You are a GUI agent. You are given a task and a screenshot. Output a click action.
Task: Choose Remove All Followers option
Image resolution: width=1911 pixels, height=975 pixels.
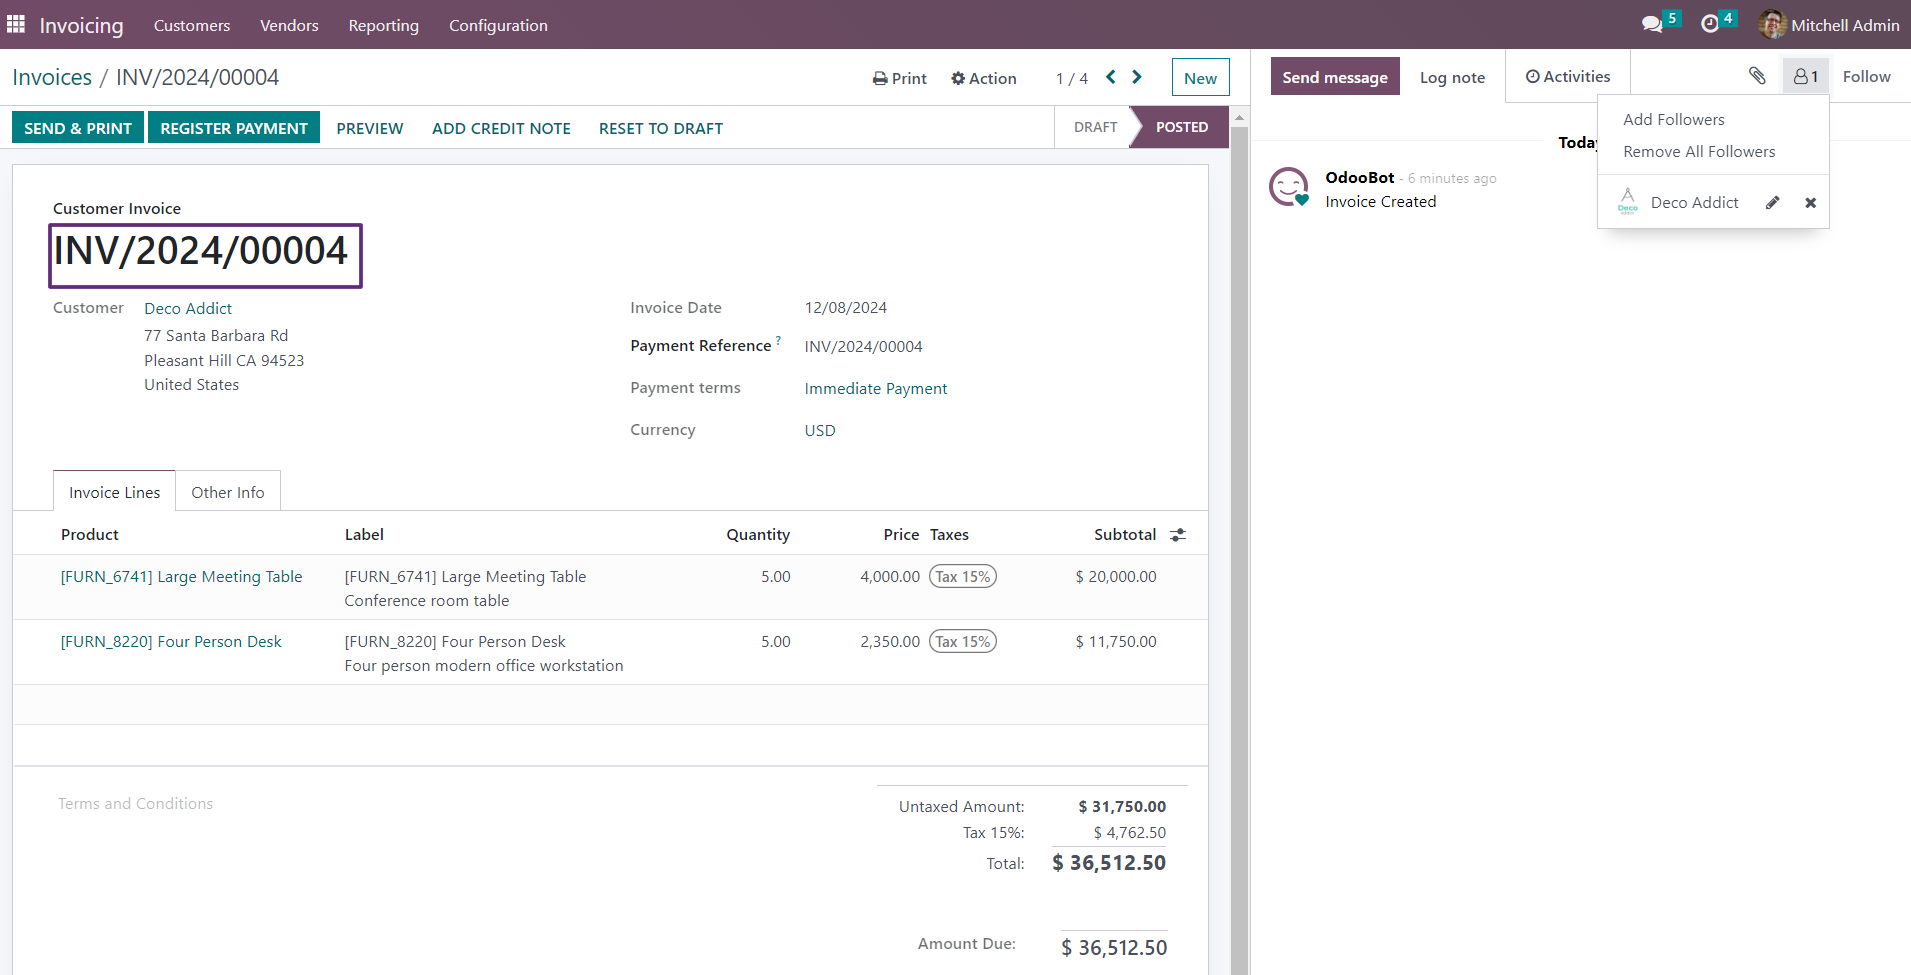[x=1699, y=151]
